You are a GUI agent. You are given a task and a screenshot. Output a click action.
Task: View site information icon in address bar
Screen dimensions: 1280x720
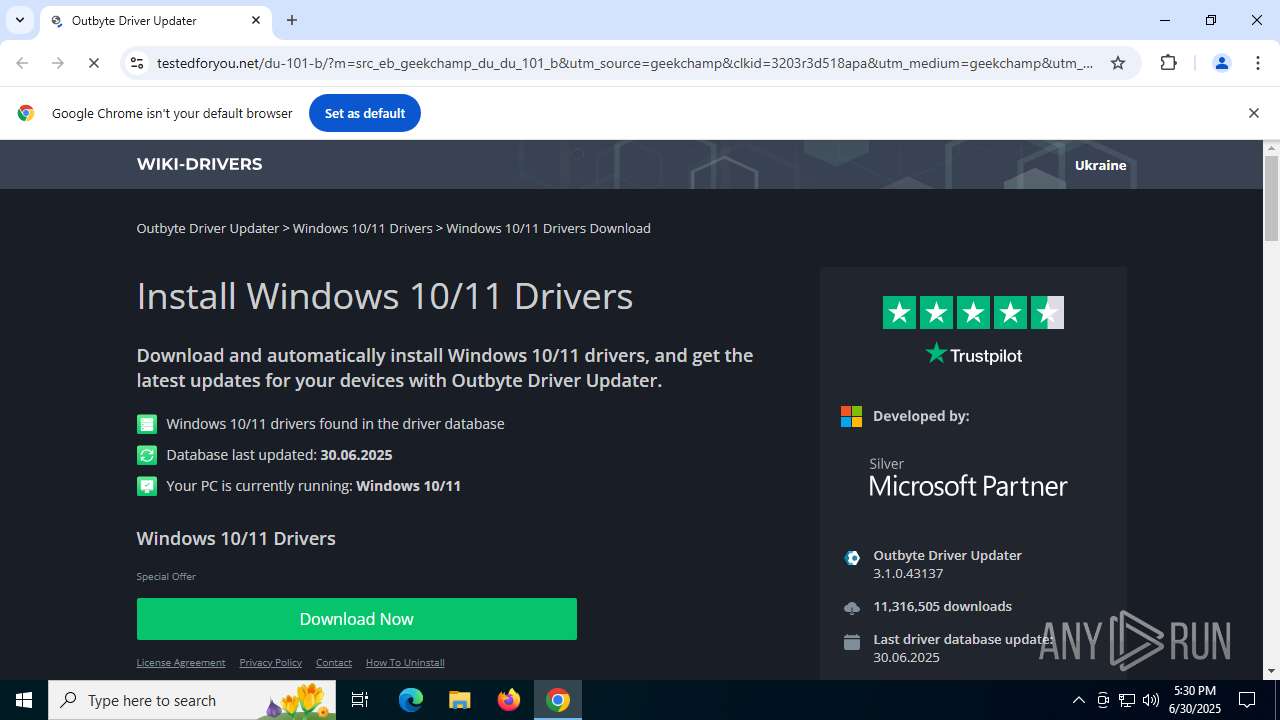coord(137,63)
